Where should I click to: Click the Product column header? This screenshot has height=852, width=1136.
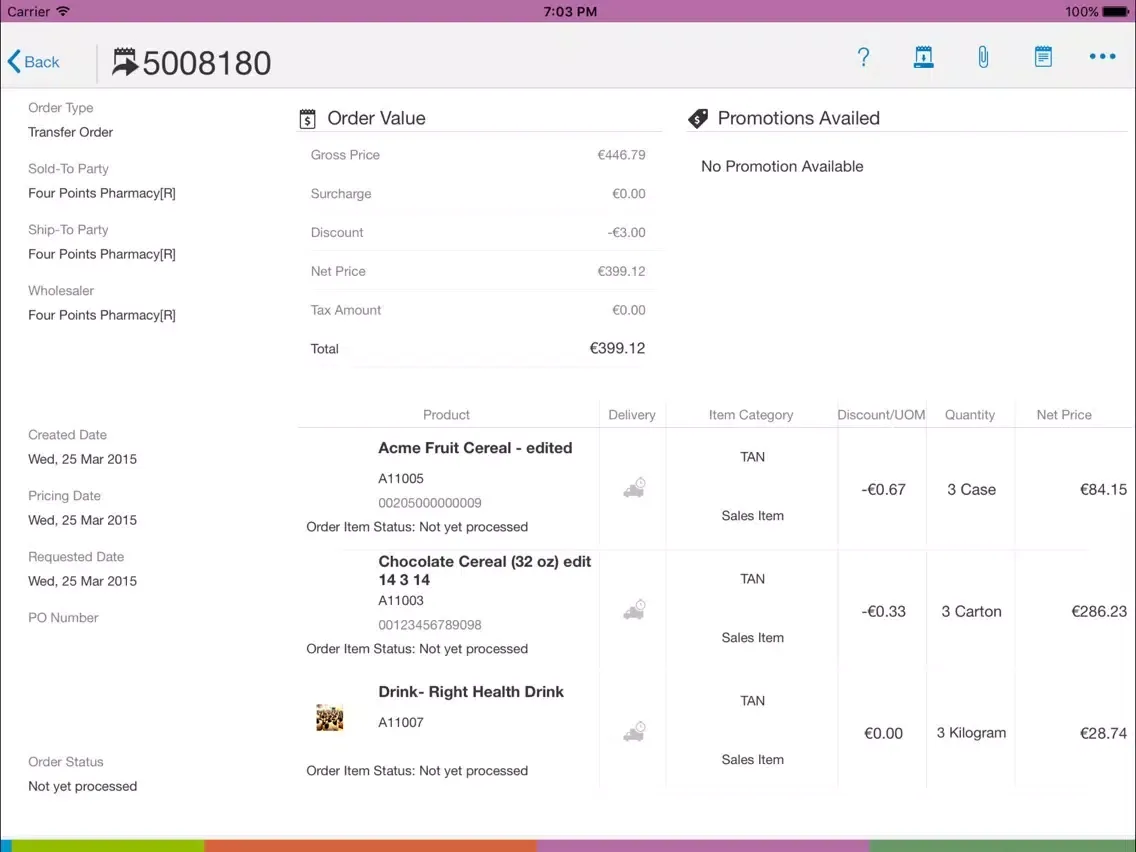click(x=446, y=415)
